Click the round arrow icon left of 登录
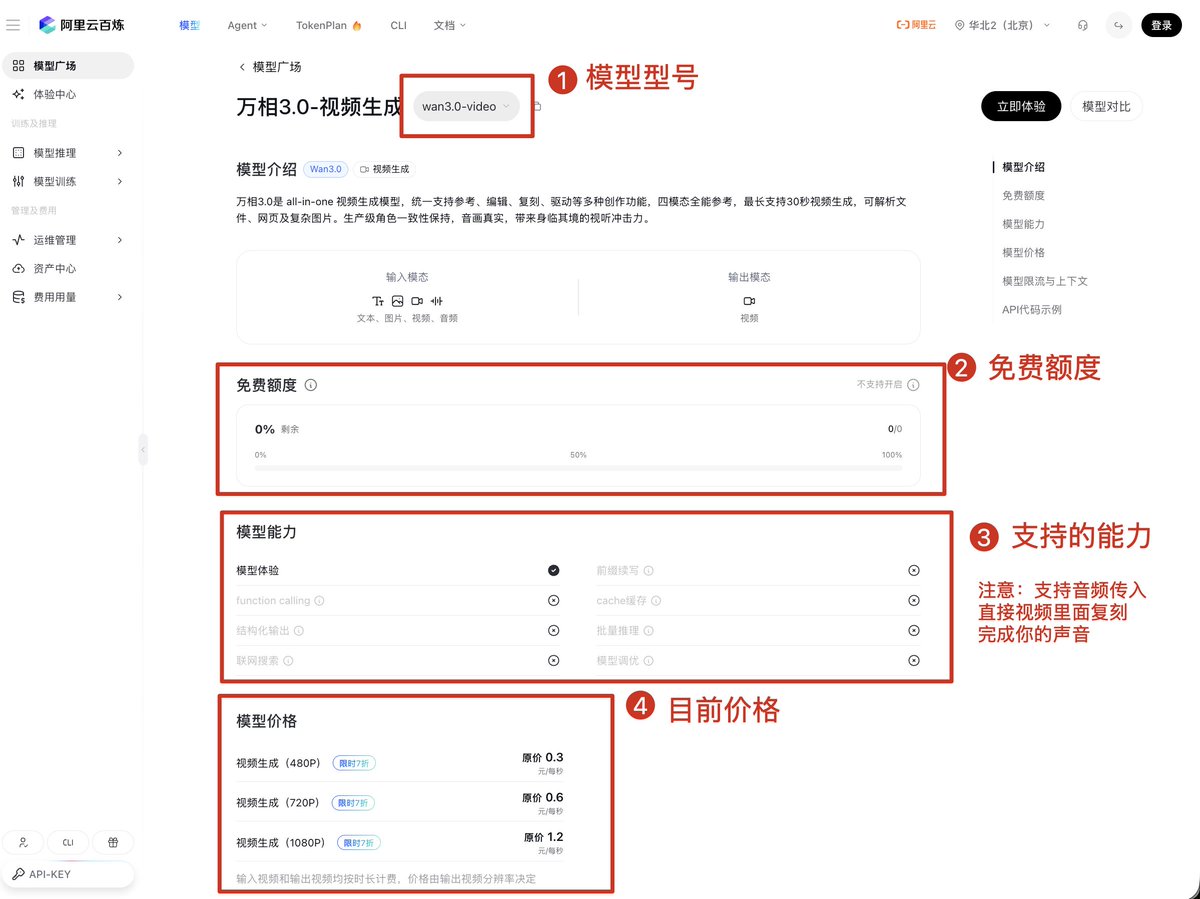This screenshot has width=1200, height=899. click(1118, 25)
